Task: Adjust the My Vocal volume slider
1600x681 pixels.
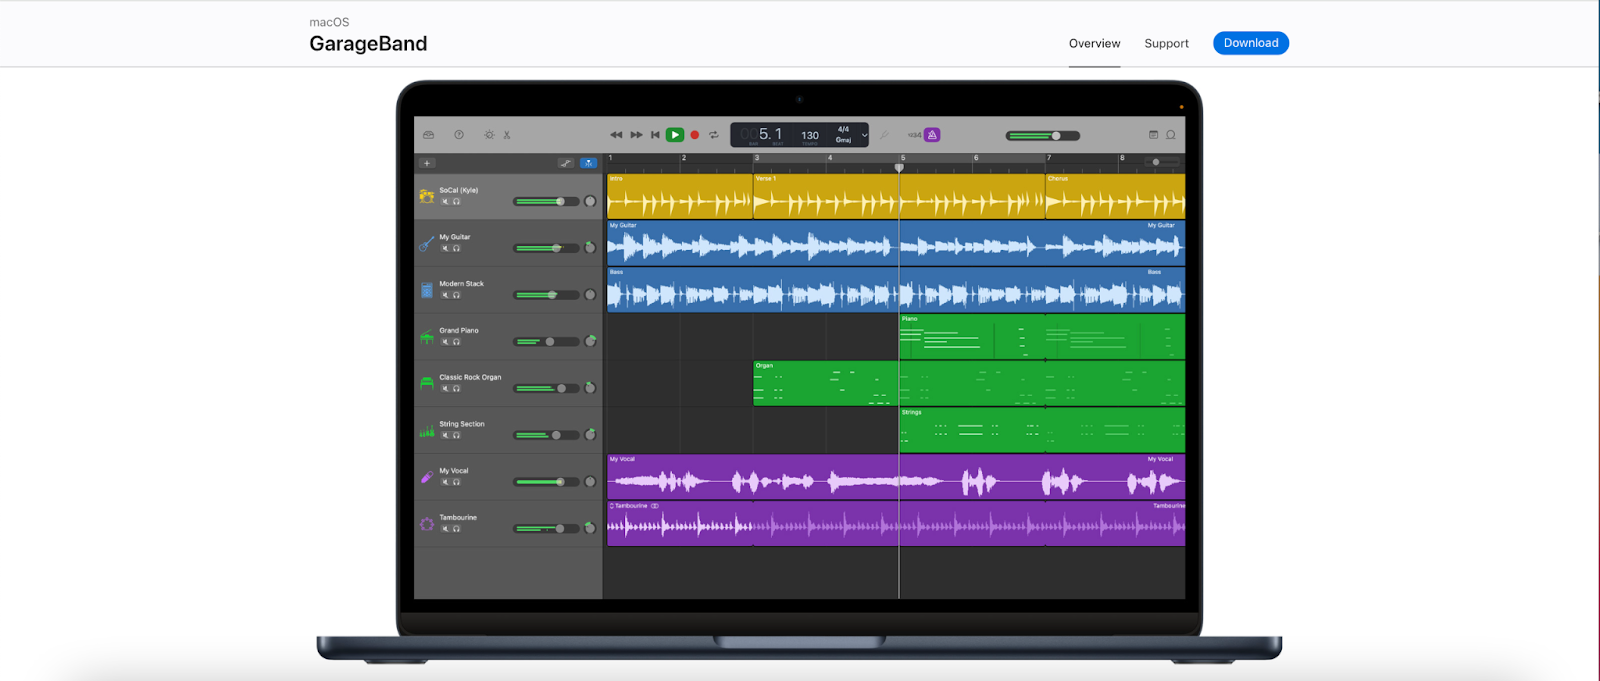Action: tap(546, 482)
